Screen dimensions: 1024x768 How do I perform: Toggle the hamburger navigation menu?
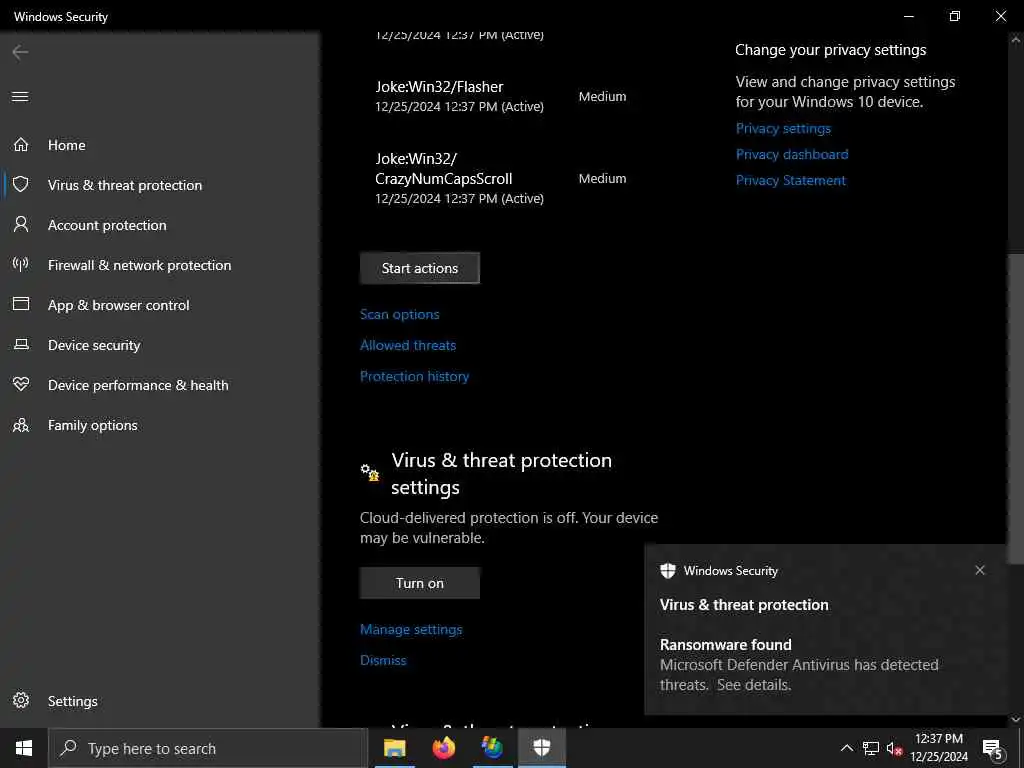20,97
